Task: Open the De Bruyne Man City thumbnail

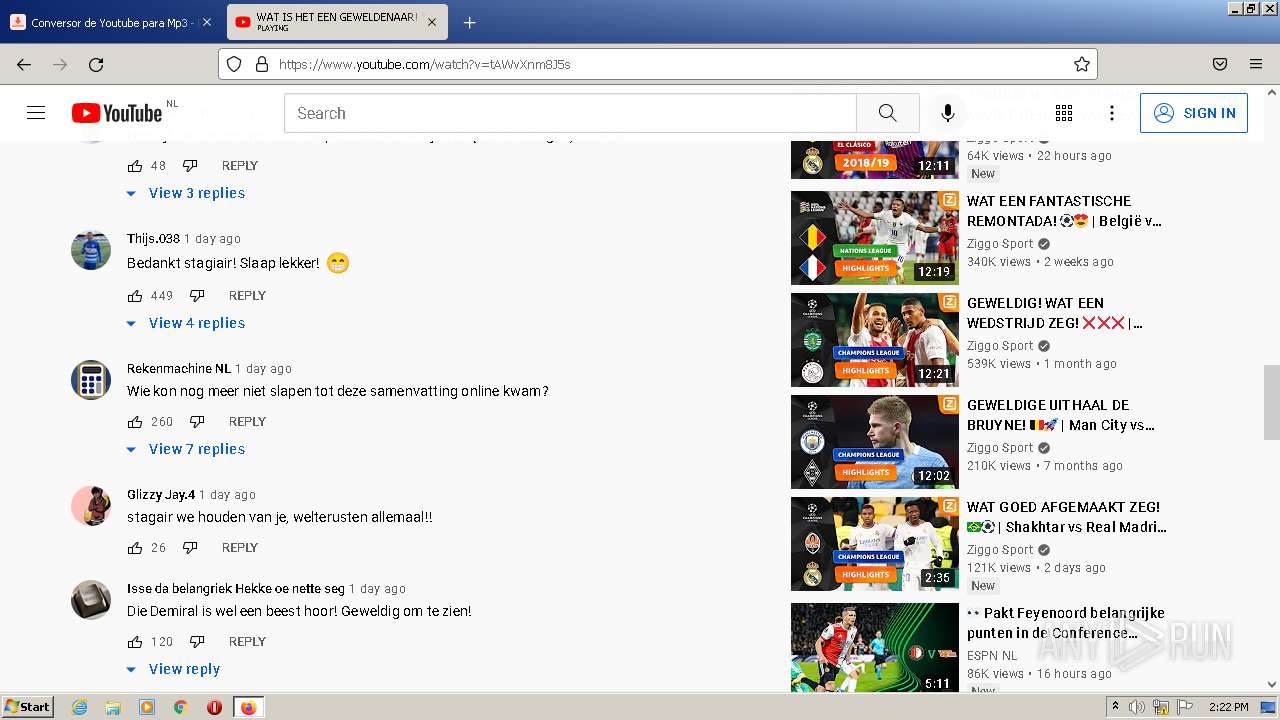Action: [875, 442]
